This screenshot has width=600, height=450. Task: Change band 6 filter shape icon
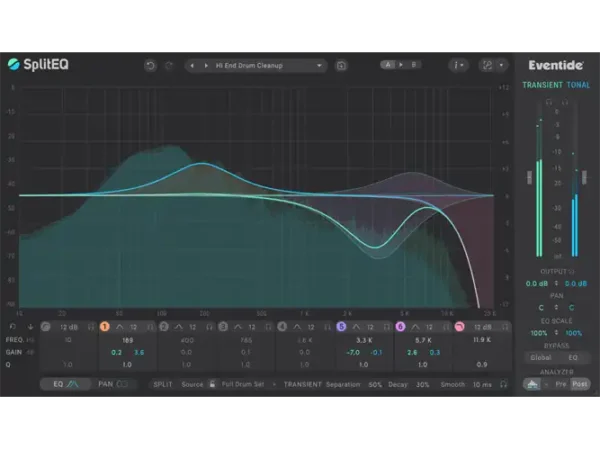point(416,327)
